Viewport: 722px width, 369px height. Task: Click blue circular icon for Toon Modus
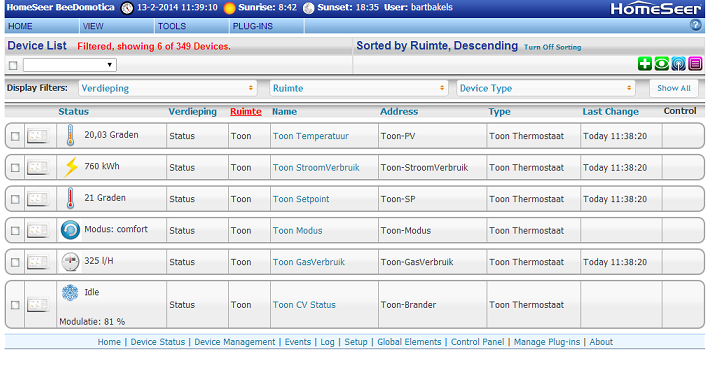click(x=70, y=230)
